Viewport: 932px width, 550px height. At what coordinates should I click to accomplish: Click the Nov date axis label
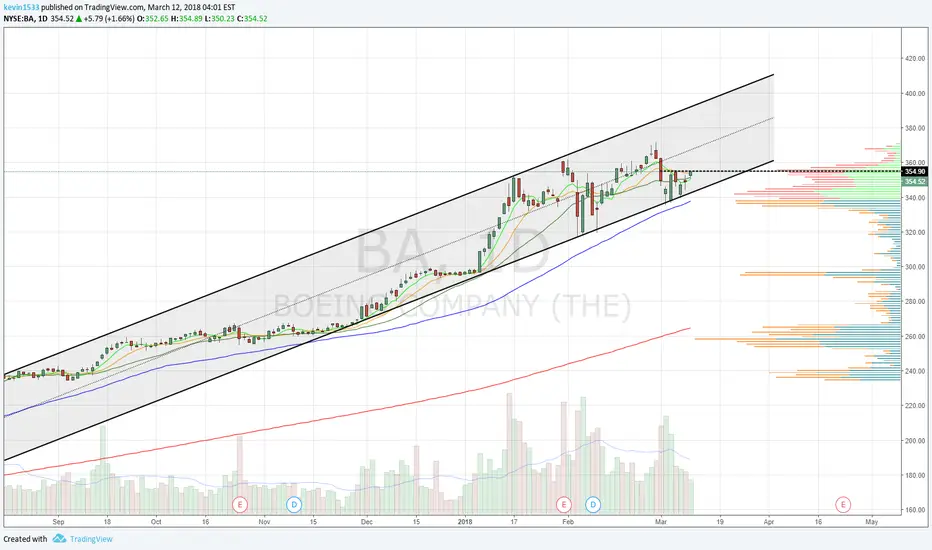[264, 522]
